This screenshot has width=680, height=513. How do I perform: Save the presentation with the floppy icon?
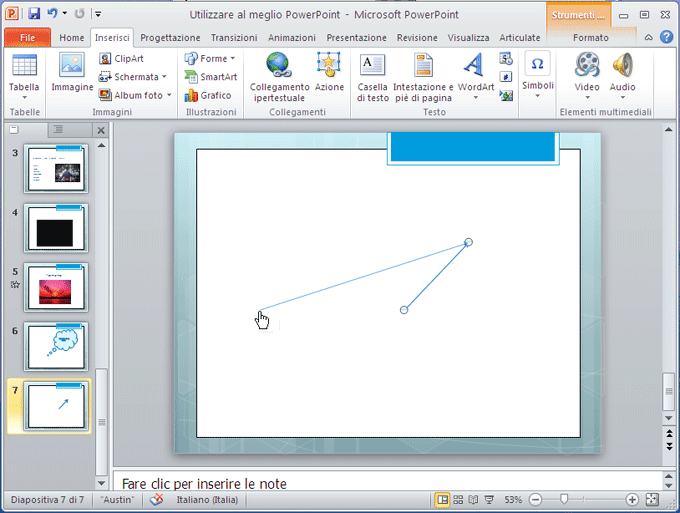pyautogui.click(x=34, y=14)
